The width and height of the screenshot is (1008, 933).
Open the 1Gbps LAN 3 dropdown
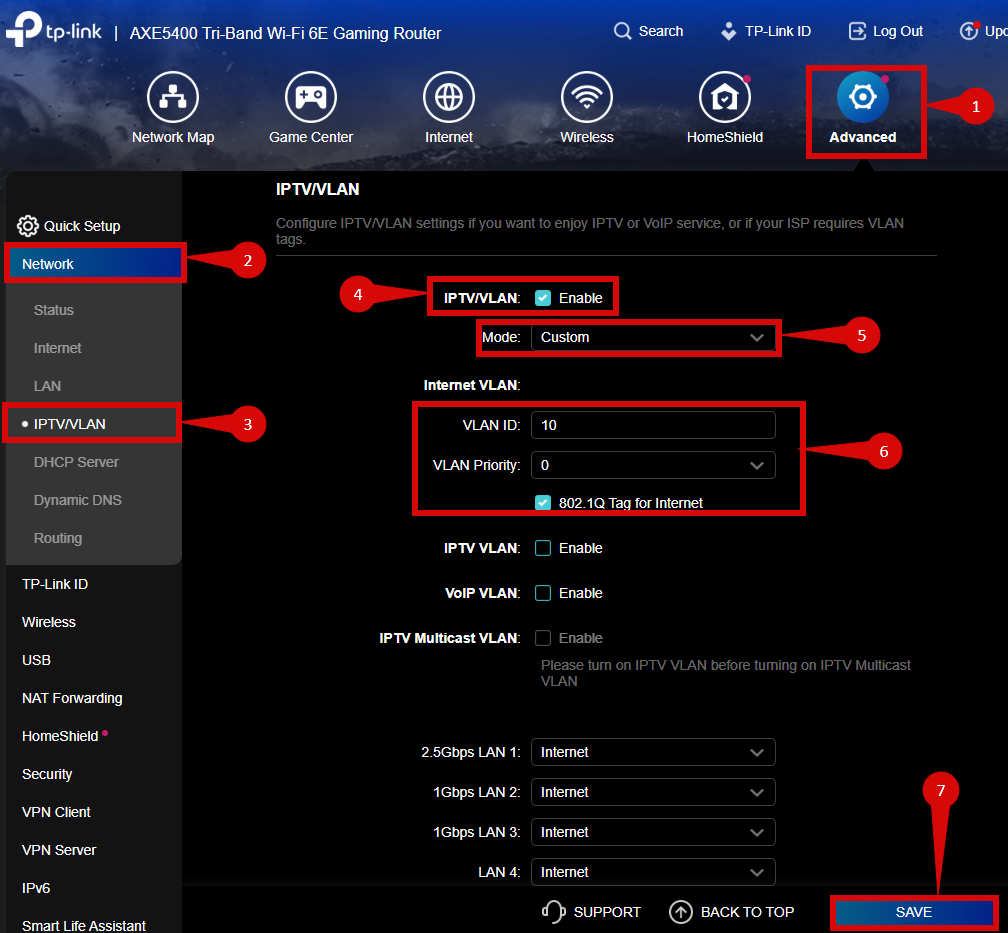click(x=653, y=831)
